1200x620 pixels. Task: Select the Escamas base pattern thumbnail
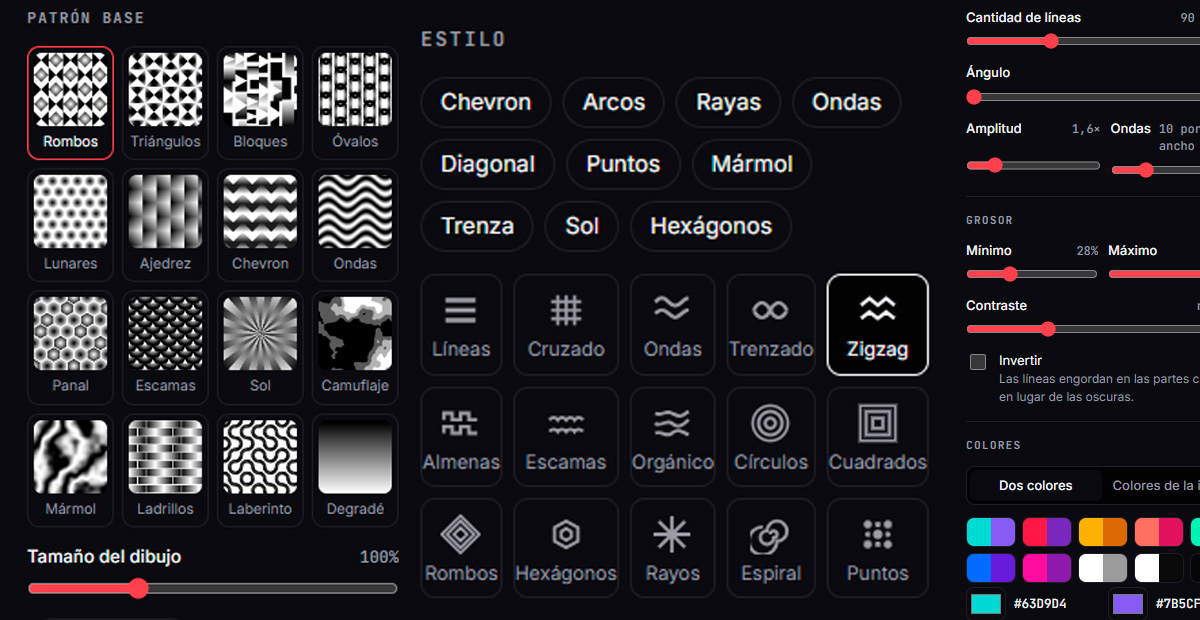tap(165, 347)
